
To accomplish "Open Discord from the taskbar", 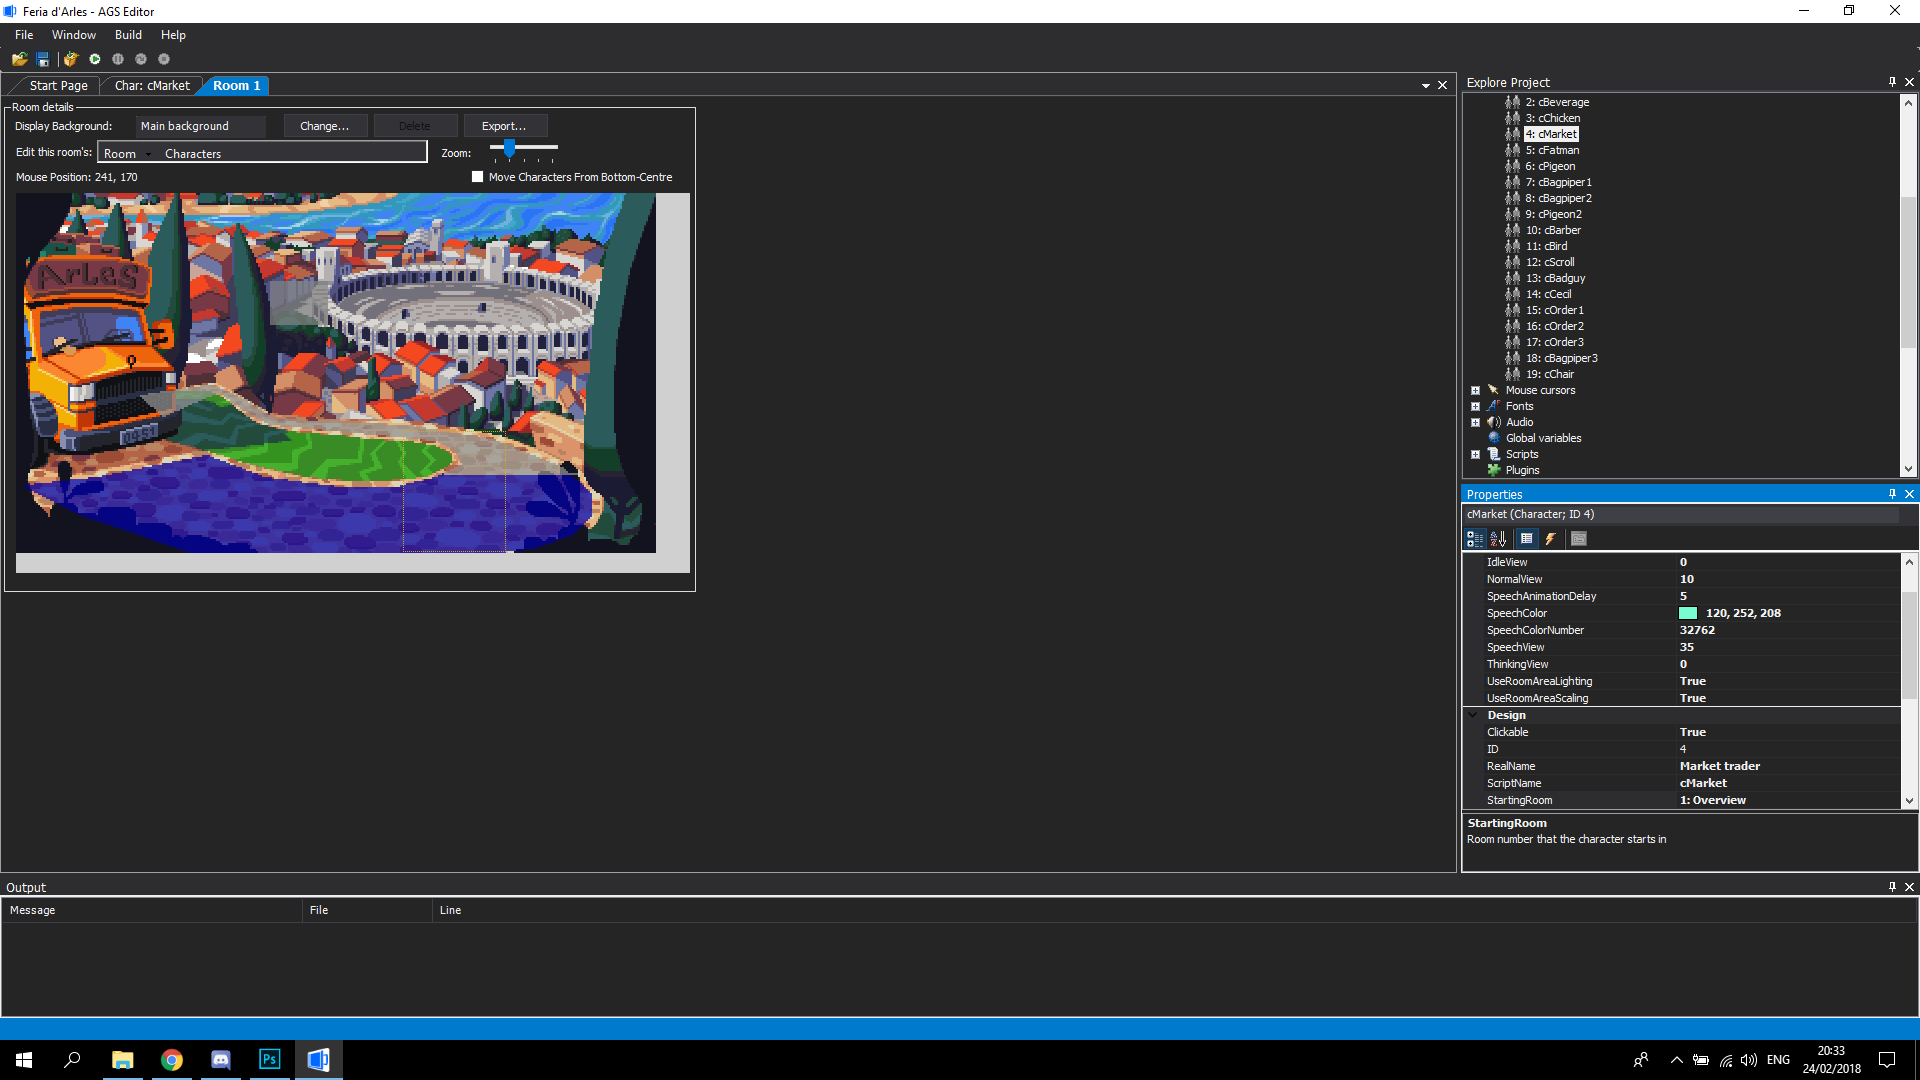I will tap(221, 1060).
